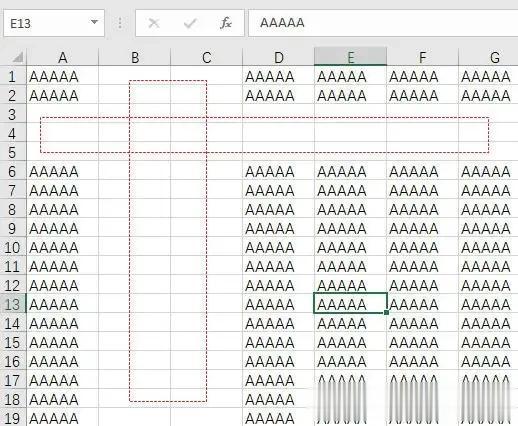Select column F header
The width and height of the screenshot is (518, 426).
coord(423,57)
